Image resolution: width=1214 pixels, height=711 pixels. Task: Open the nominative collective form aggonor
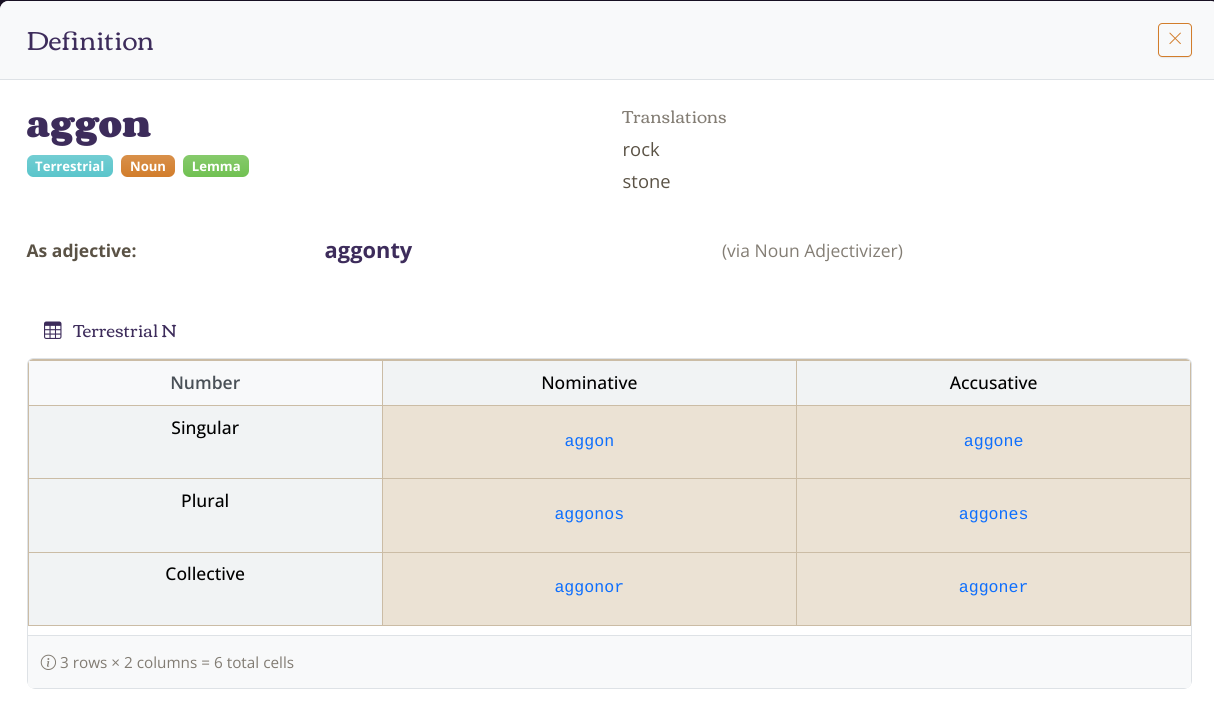pos(589,587)
